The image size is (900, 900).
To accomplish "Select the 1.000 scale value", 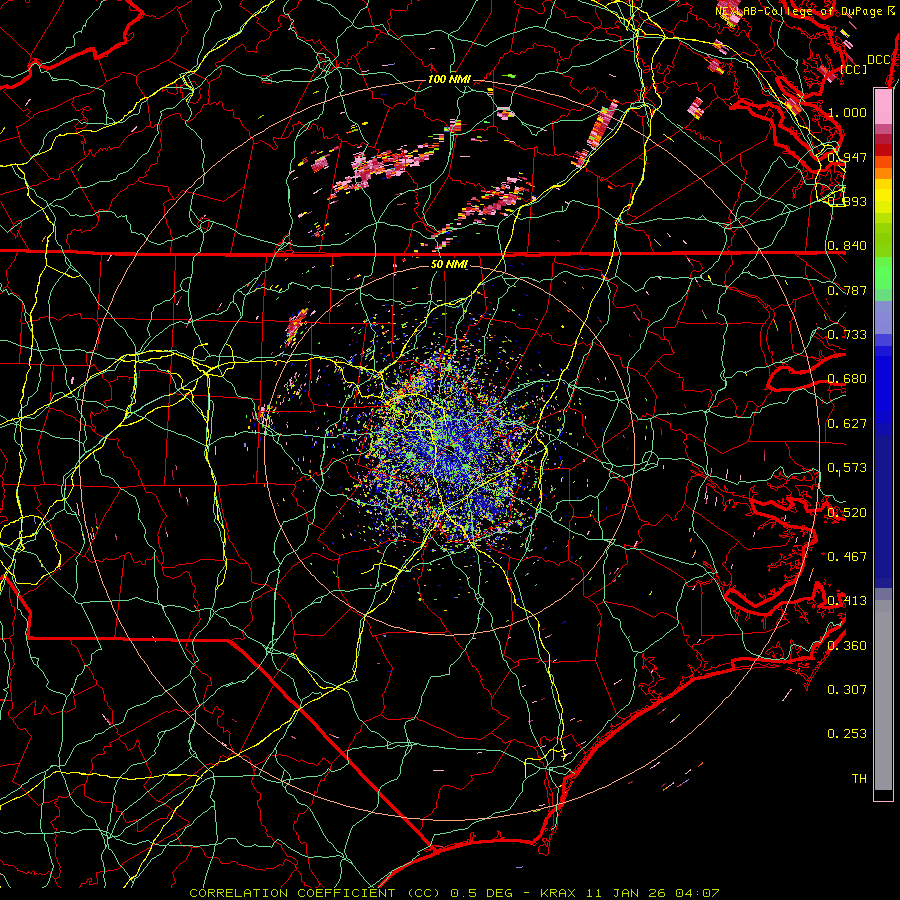I will [x=847, y=112].
